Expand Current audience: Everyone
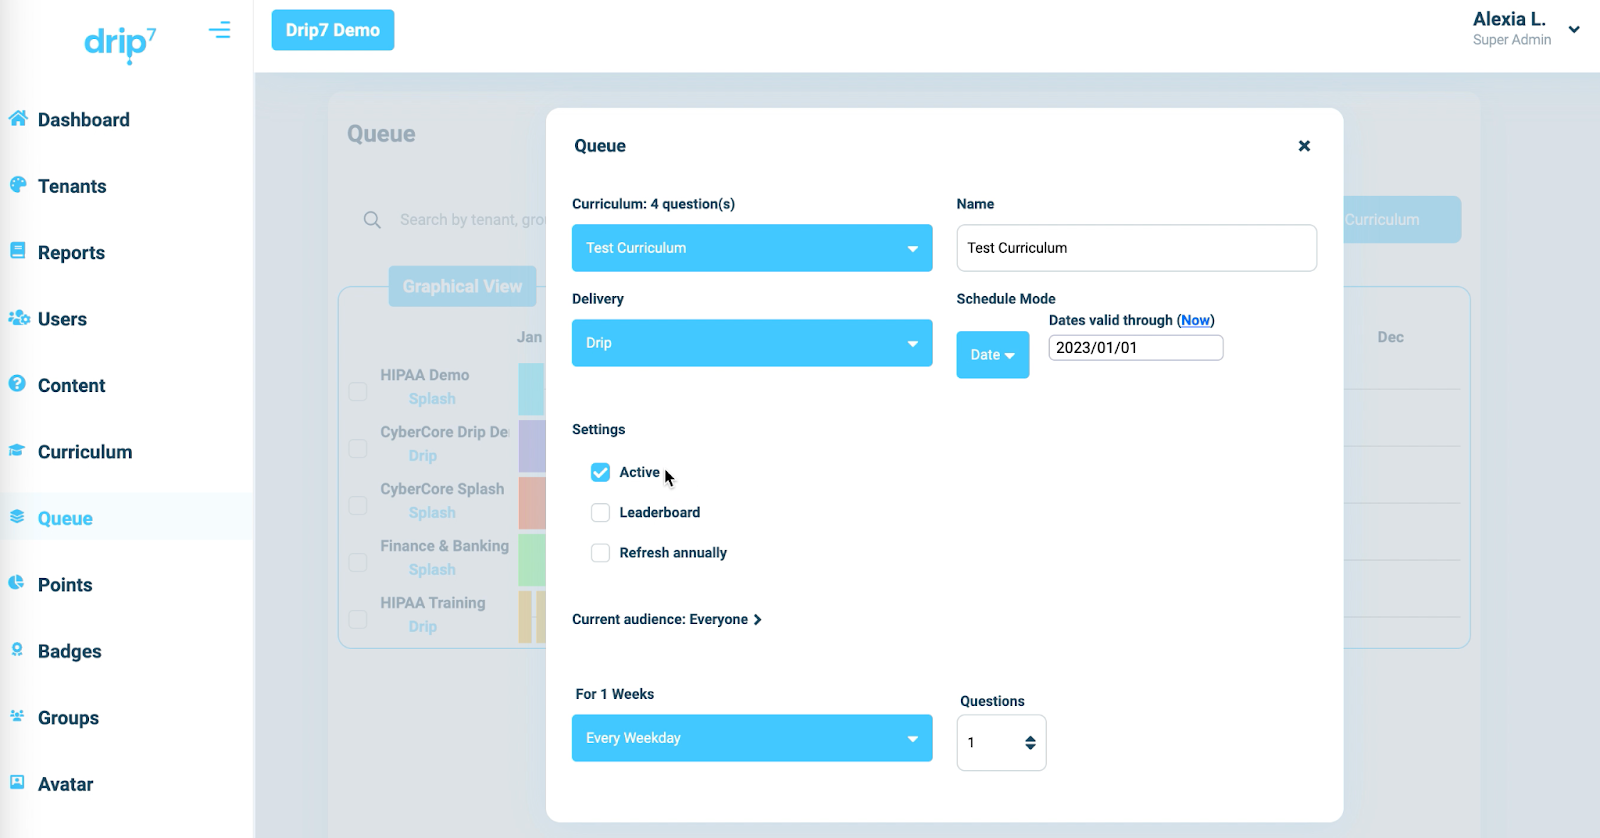This screenshot has width=1600, height=838. click(x=667, y=619)
